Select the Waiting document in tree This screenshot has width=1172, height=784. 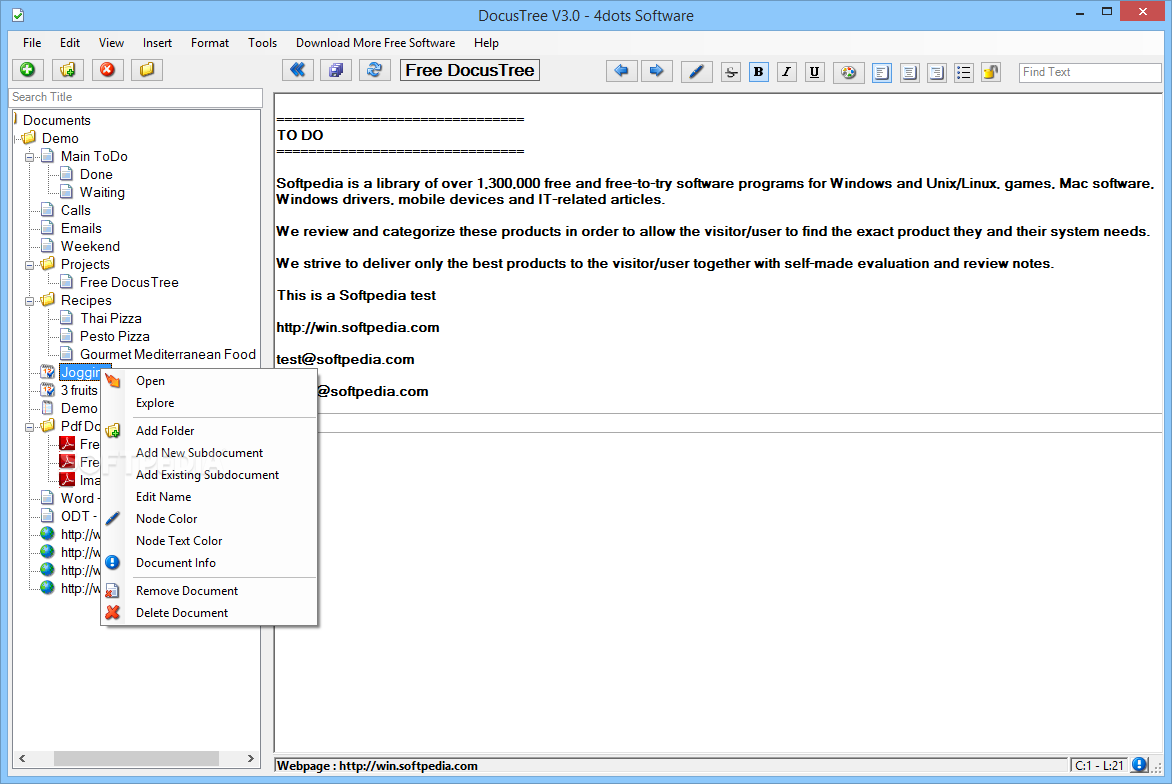tap(102, 192)
